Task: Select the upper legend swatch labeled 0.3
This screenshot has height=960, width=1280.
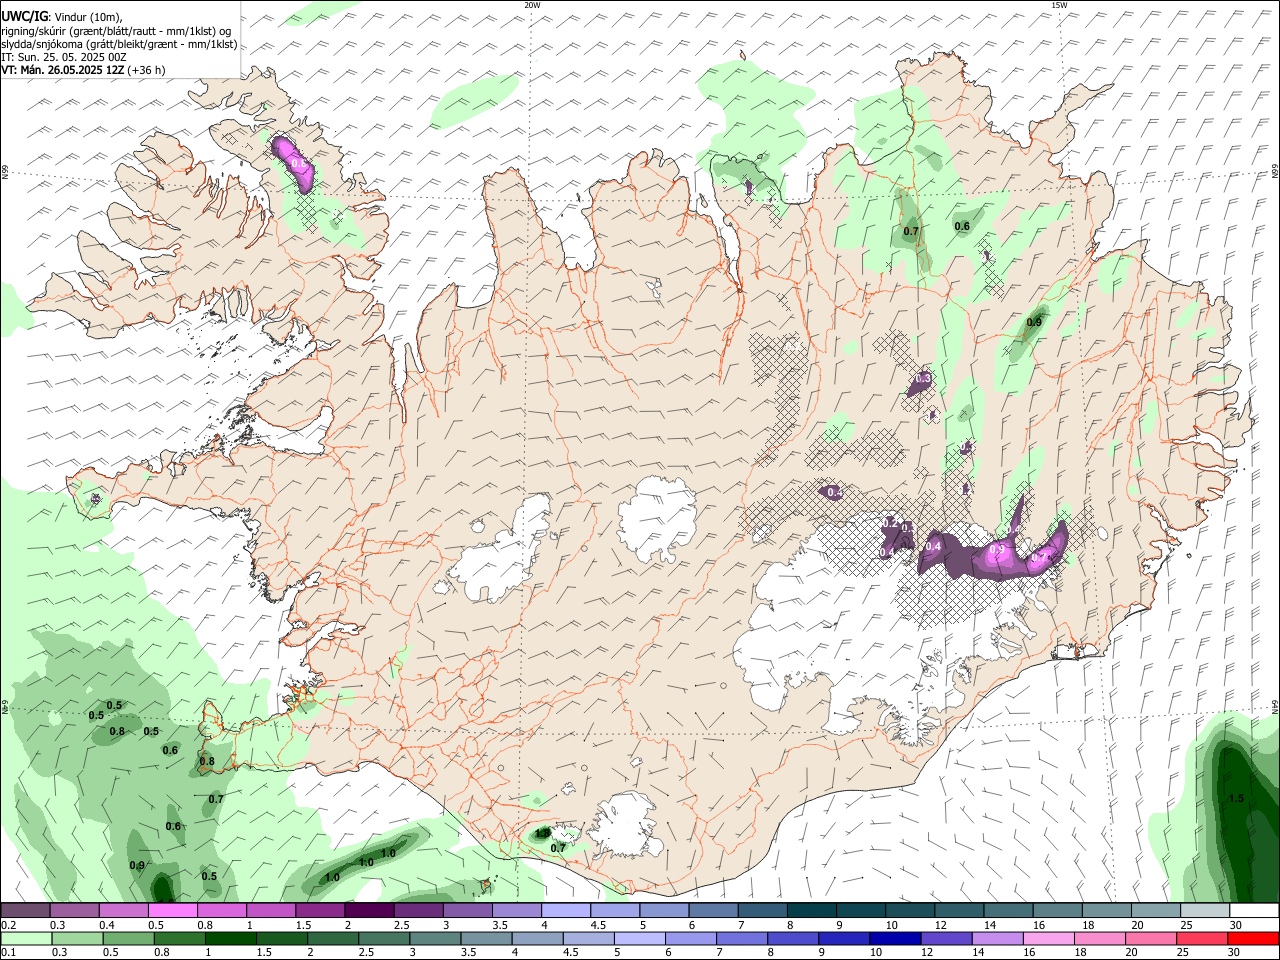Action: pyautogui.click(x=74, y=911)
